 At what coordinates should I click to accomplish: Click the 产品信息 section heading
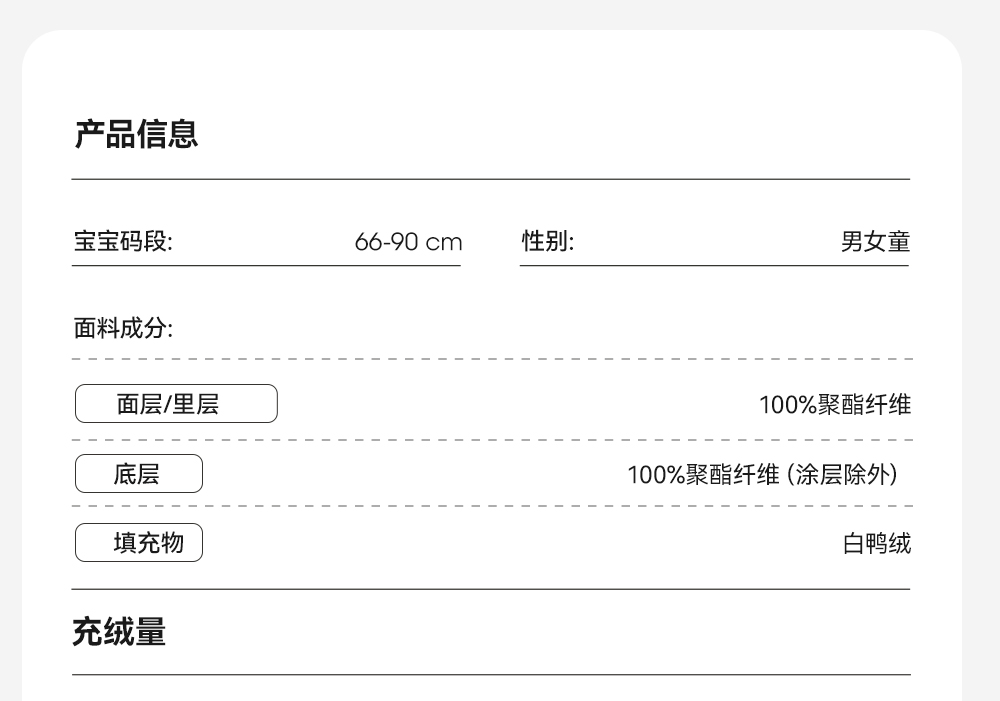[x=136, y=134]
